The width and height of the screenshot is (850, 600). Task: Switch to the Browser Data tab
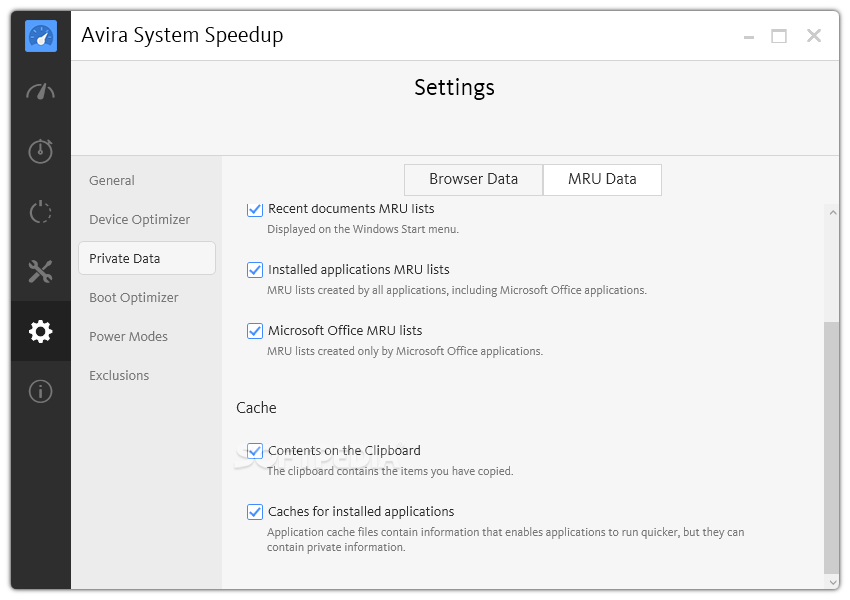(x=473, y=179)
